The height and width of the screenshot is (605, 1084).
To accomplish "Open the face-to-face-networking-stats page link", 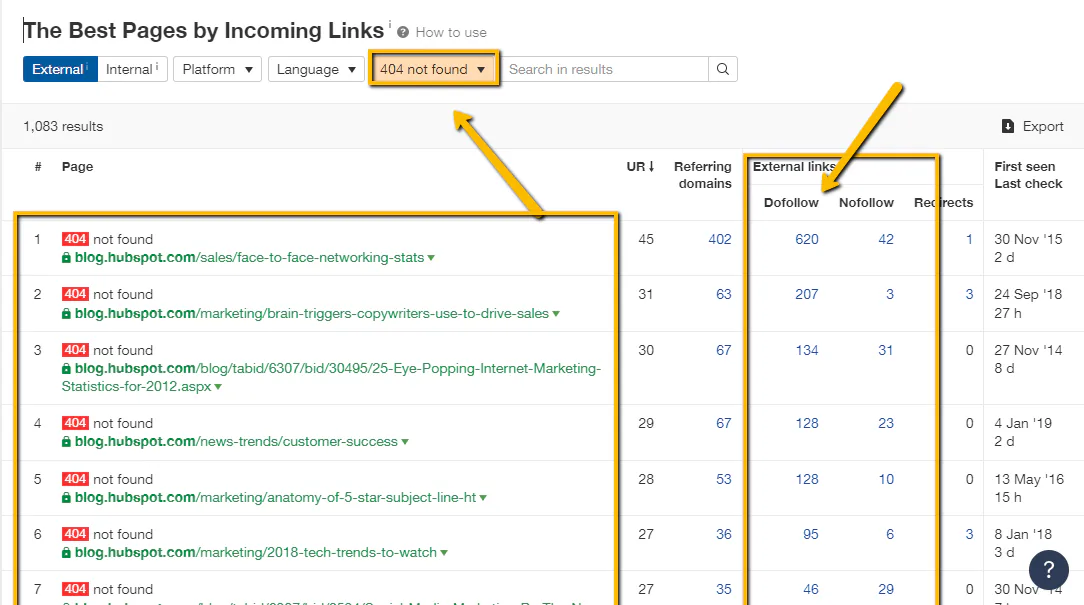I will click(x=249, y=258).
